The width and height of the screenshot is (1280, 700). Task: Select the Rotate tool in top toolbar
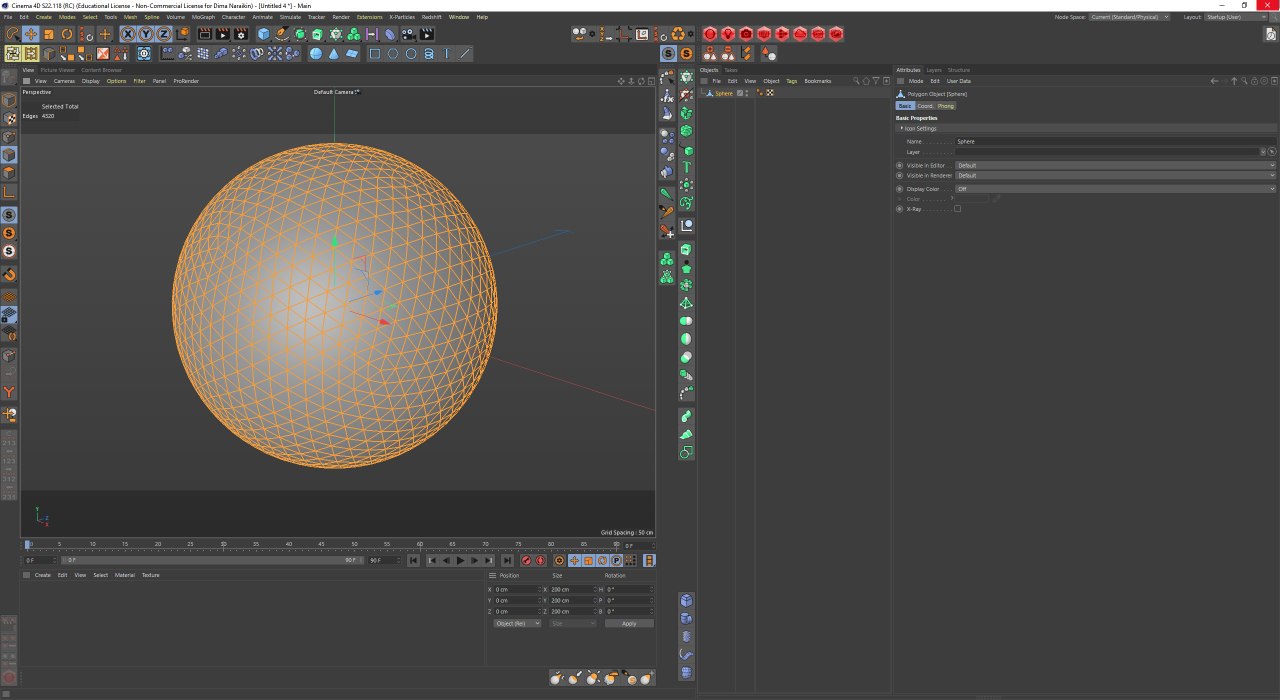coord(67,34)
